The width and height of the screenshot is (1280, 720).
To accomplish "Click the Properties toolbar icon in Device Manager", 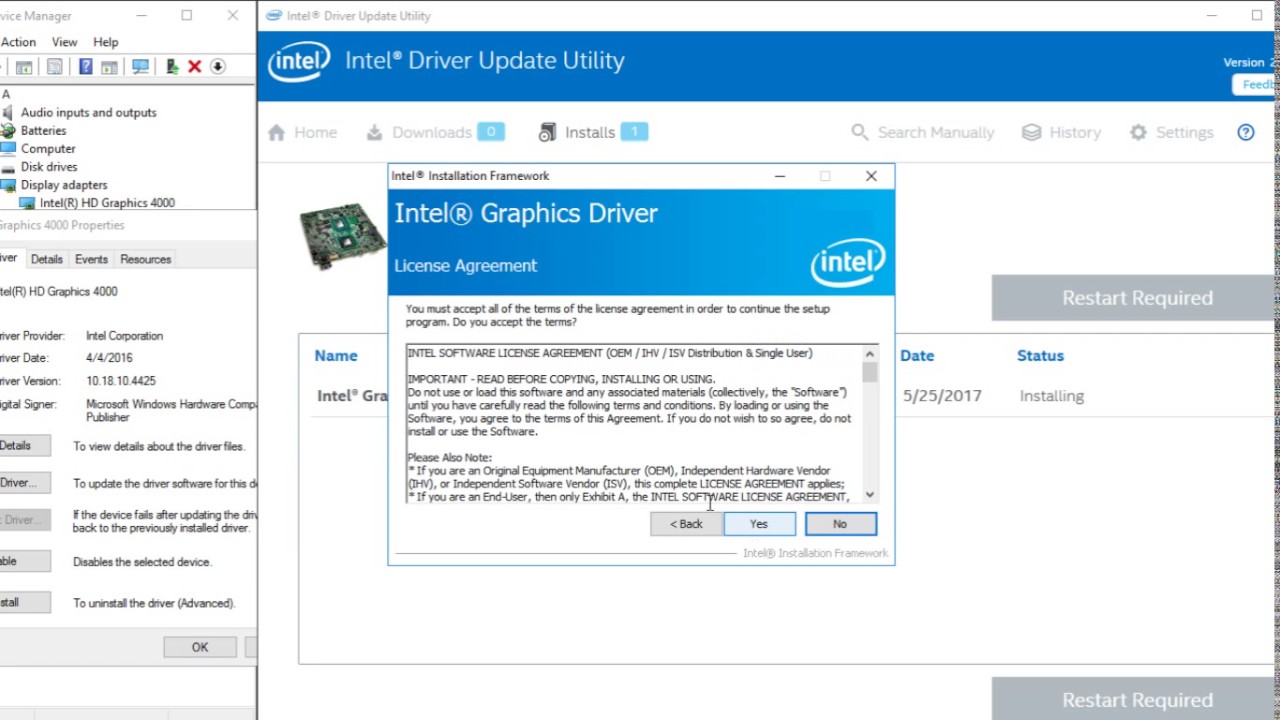I will [55, 67].
